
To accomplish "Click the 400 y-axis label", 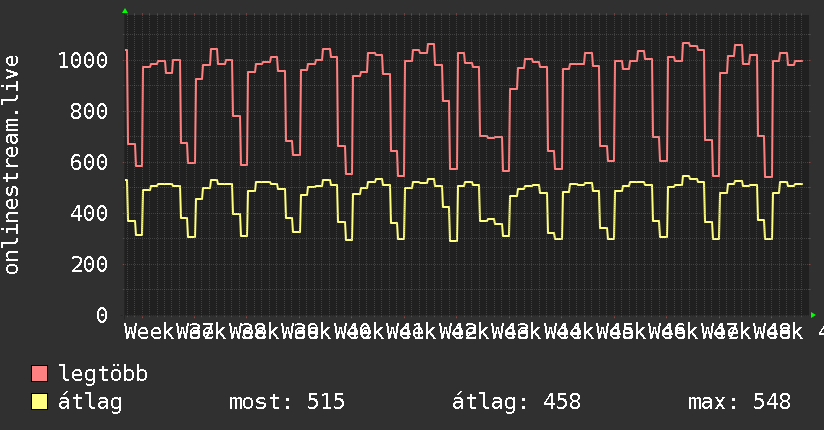I will 89,213.
